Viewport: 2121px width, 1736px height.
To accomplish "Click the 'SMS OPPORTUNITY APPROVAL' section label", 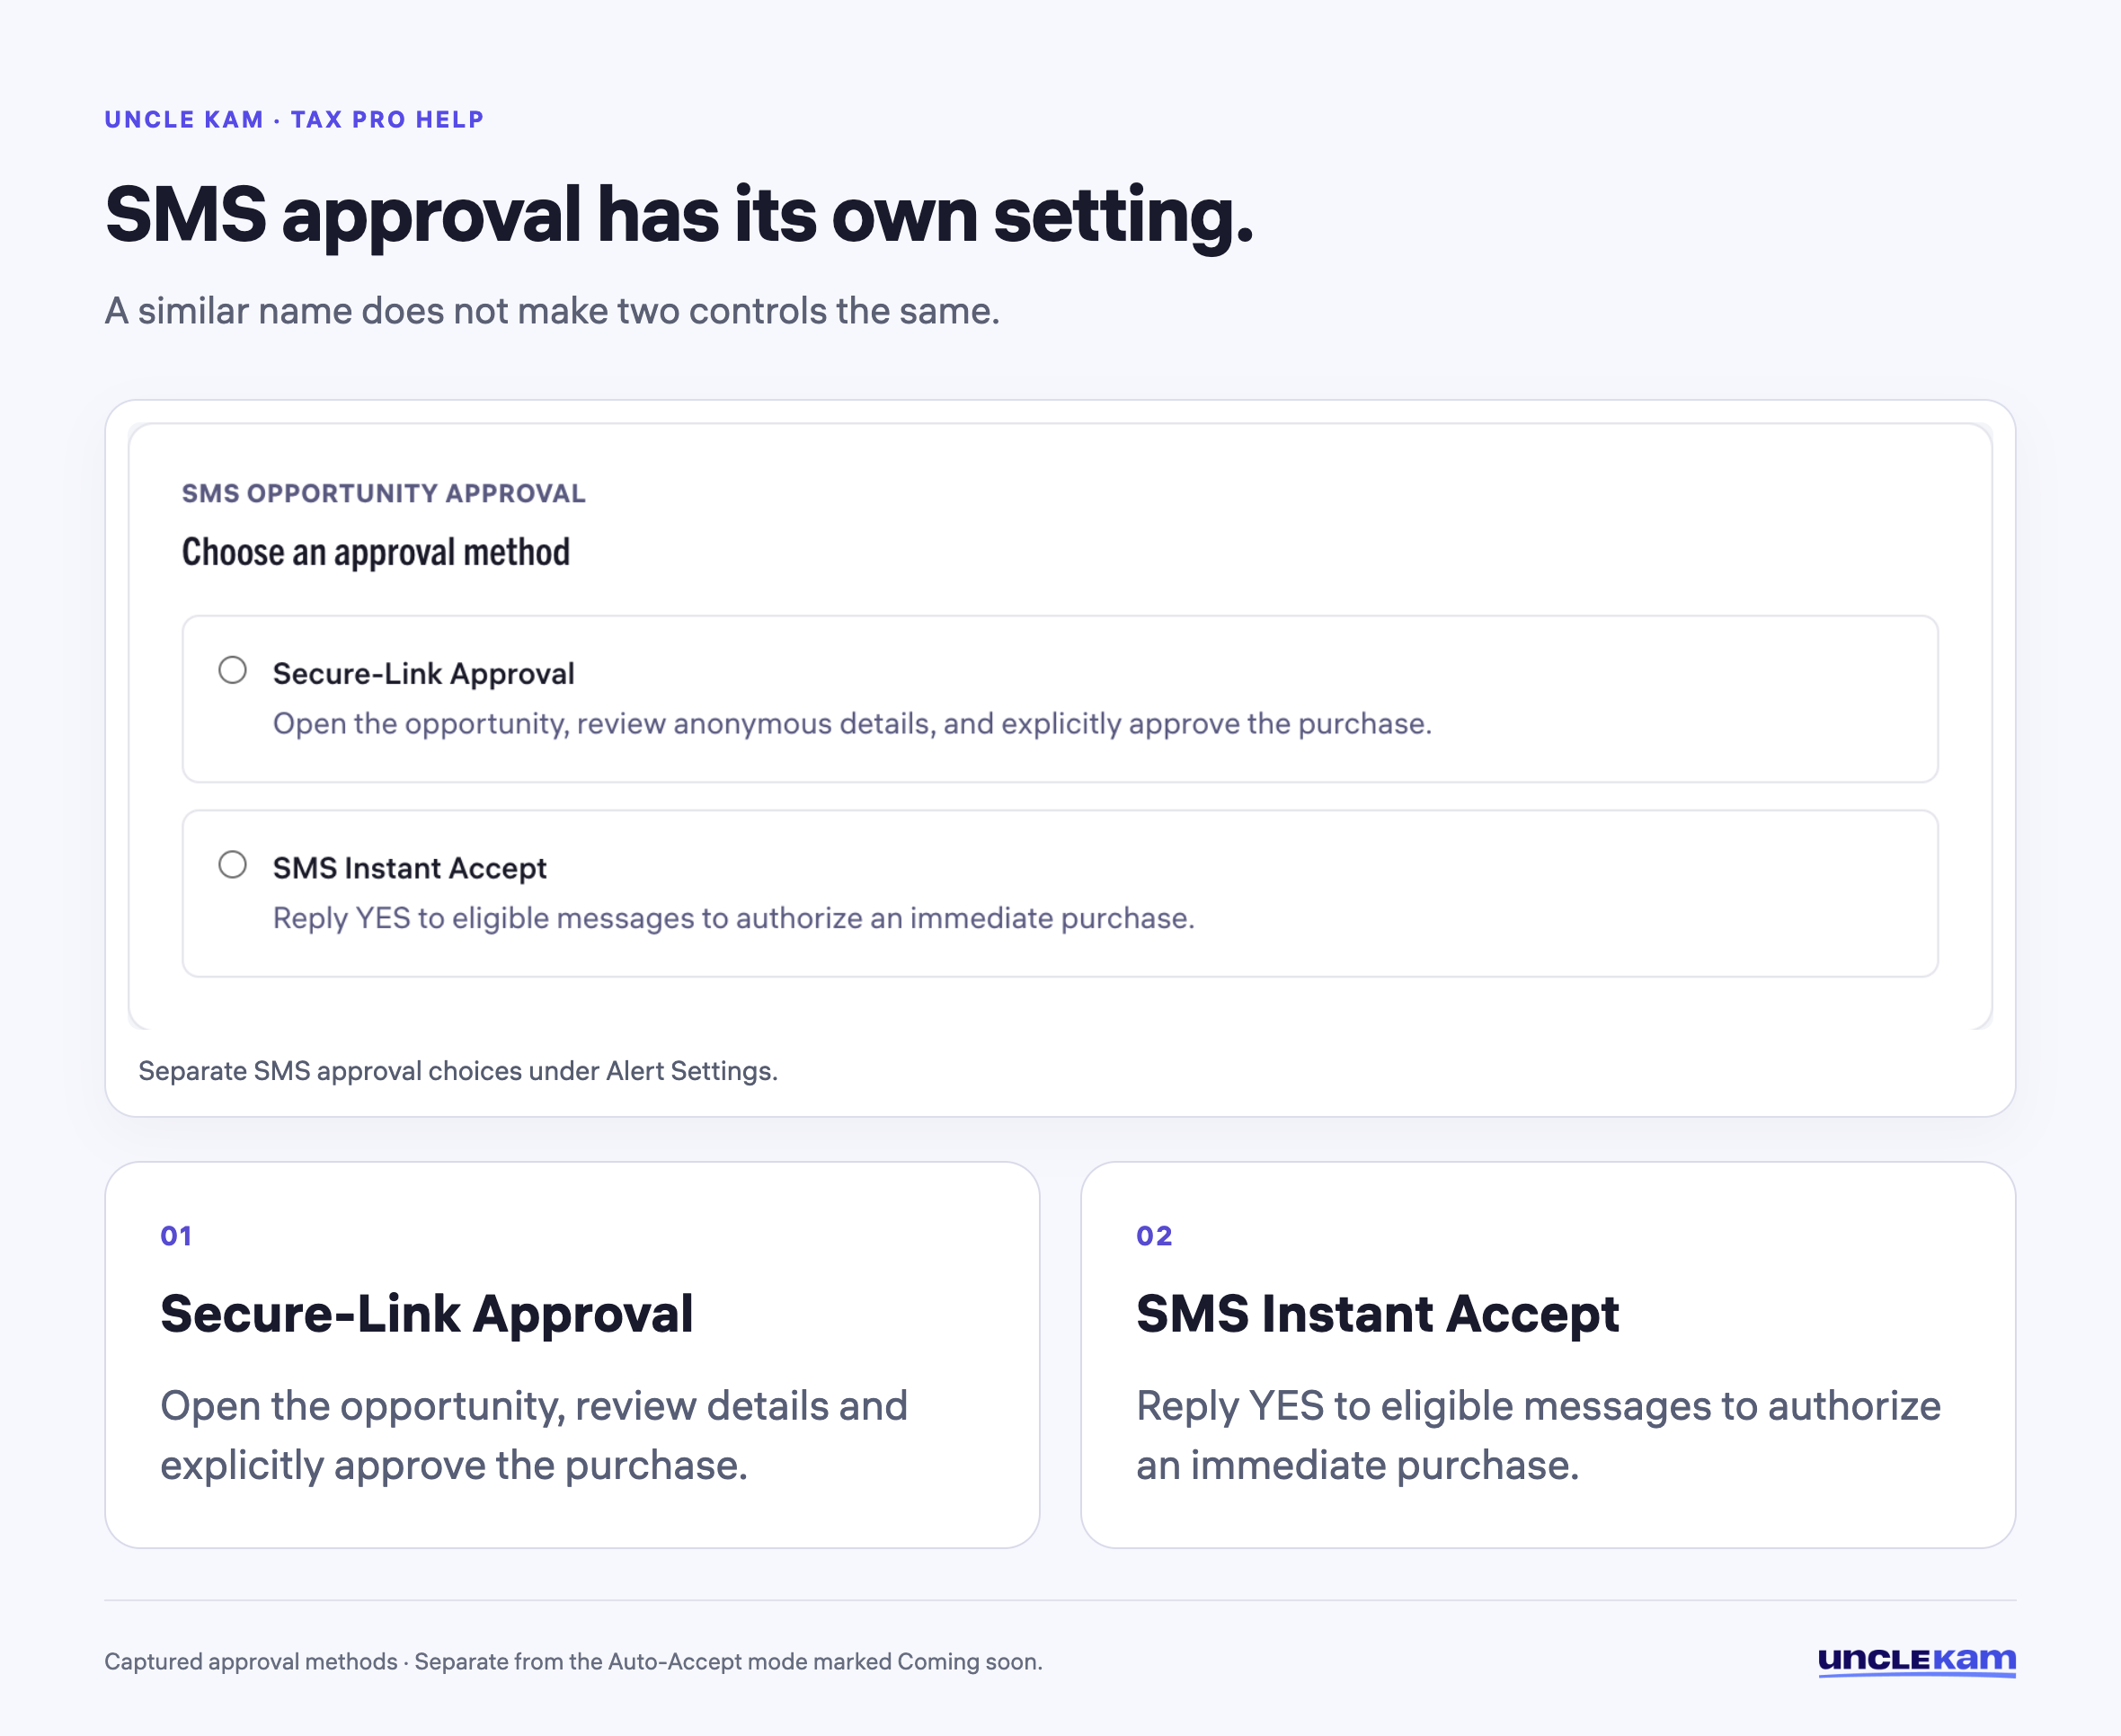I will point(383,493).
